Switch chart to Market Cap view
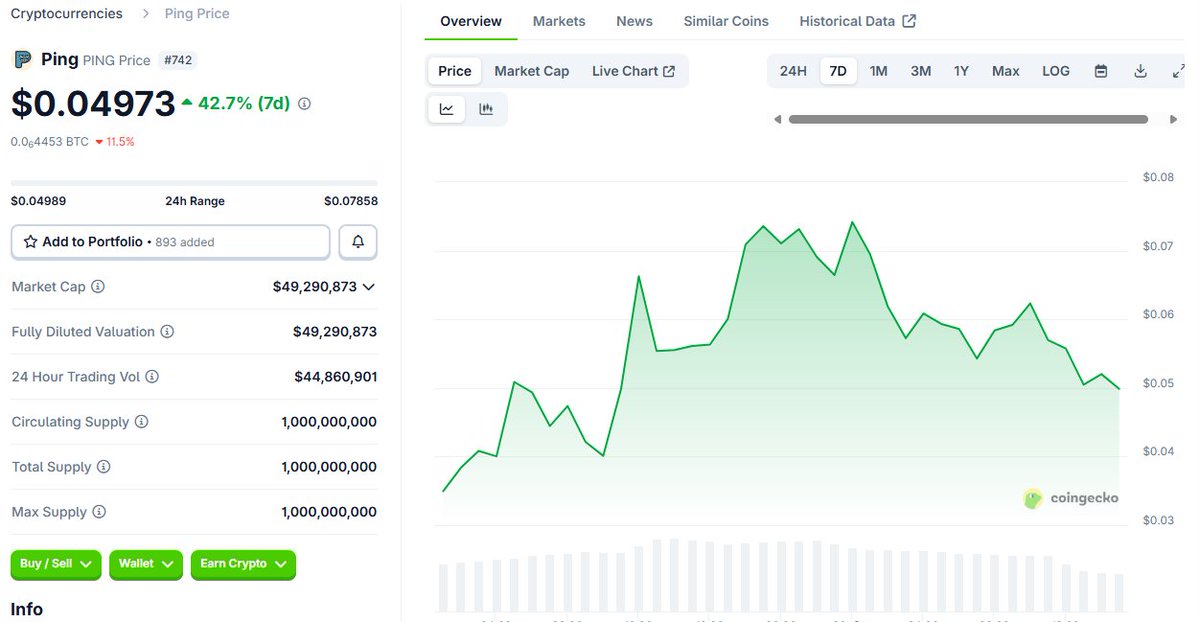The width and height of the screenshot is (1200, 622). 532,71
